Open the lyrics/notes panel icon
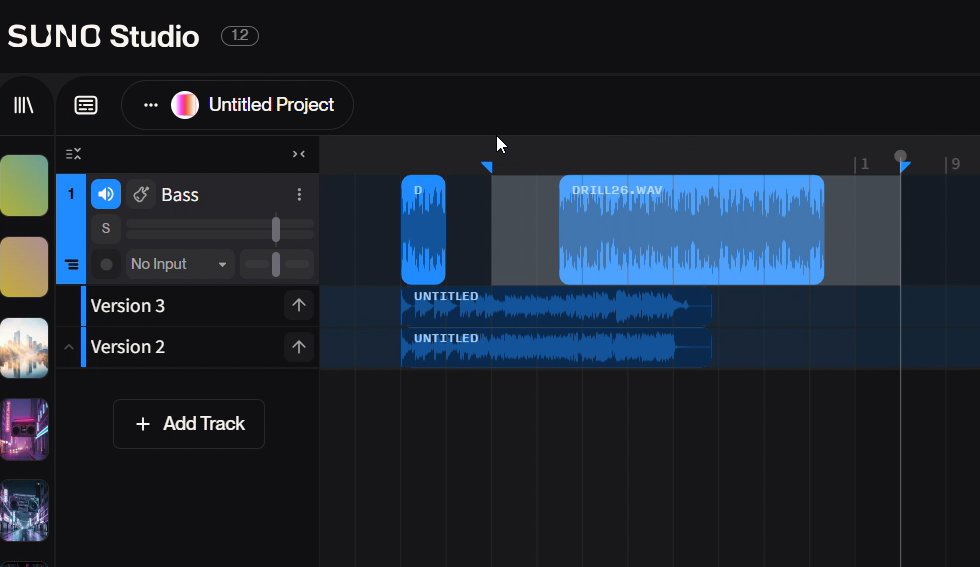This screenshot has height=567, width=980. (x=86, y=105)
